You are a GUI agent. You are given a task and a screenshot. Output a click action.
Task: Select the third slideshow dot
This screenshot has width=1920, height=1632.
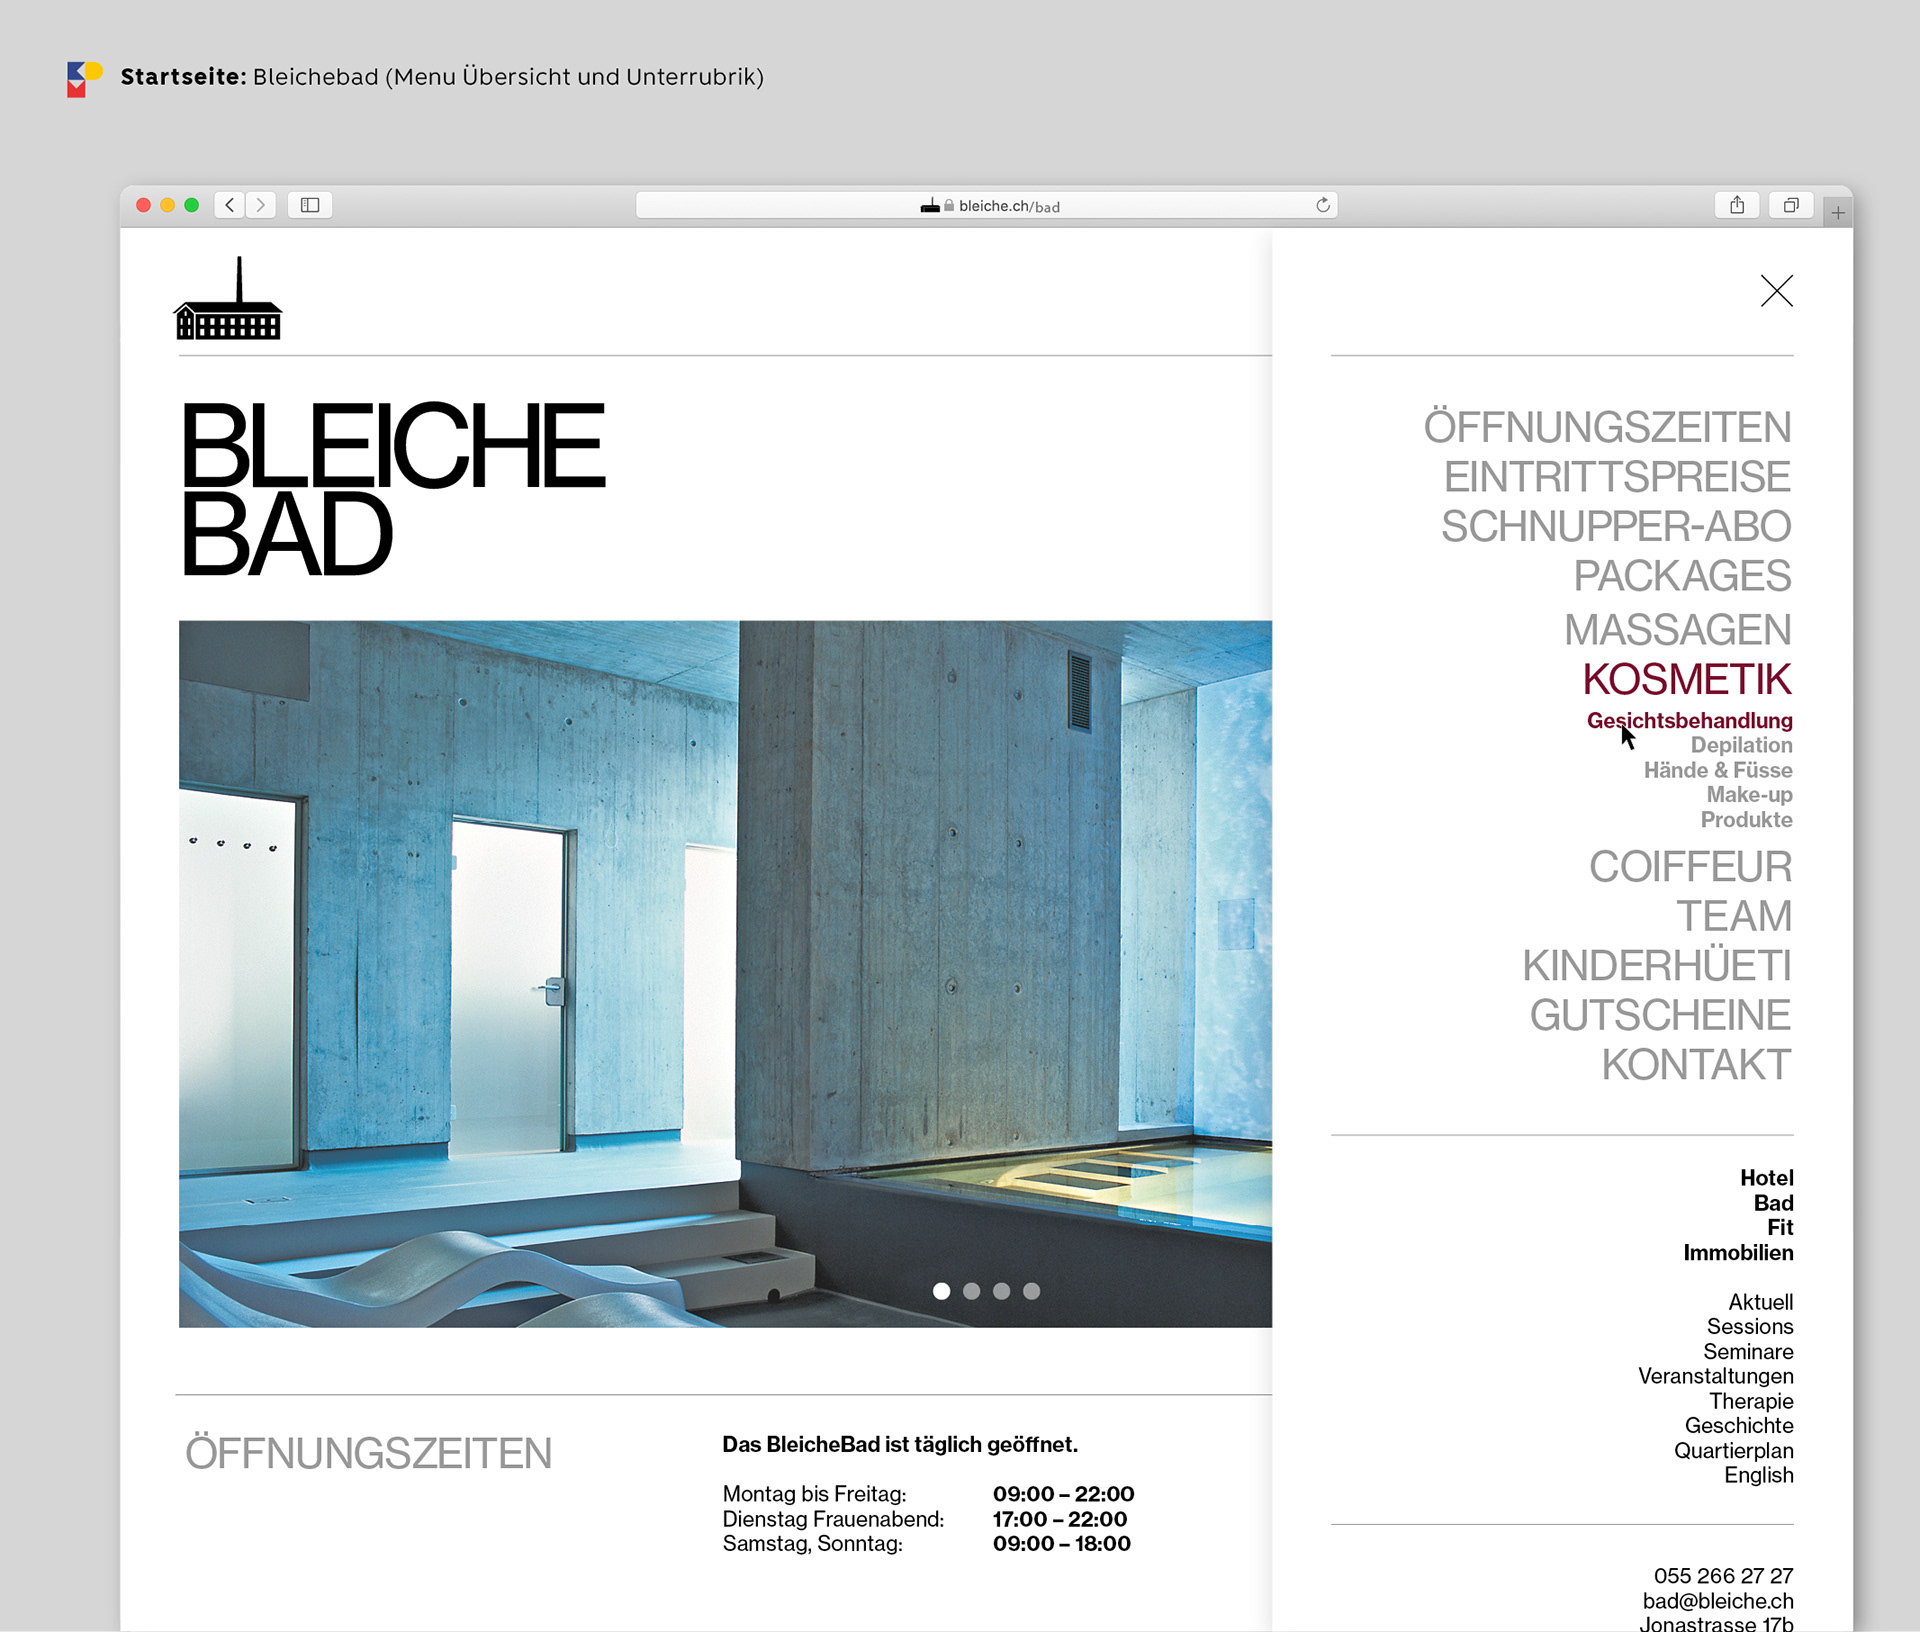(1001, 1291)
